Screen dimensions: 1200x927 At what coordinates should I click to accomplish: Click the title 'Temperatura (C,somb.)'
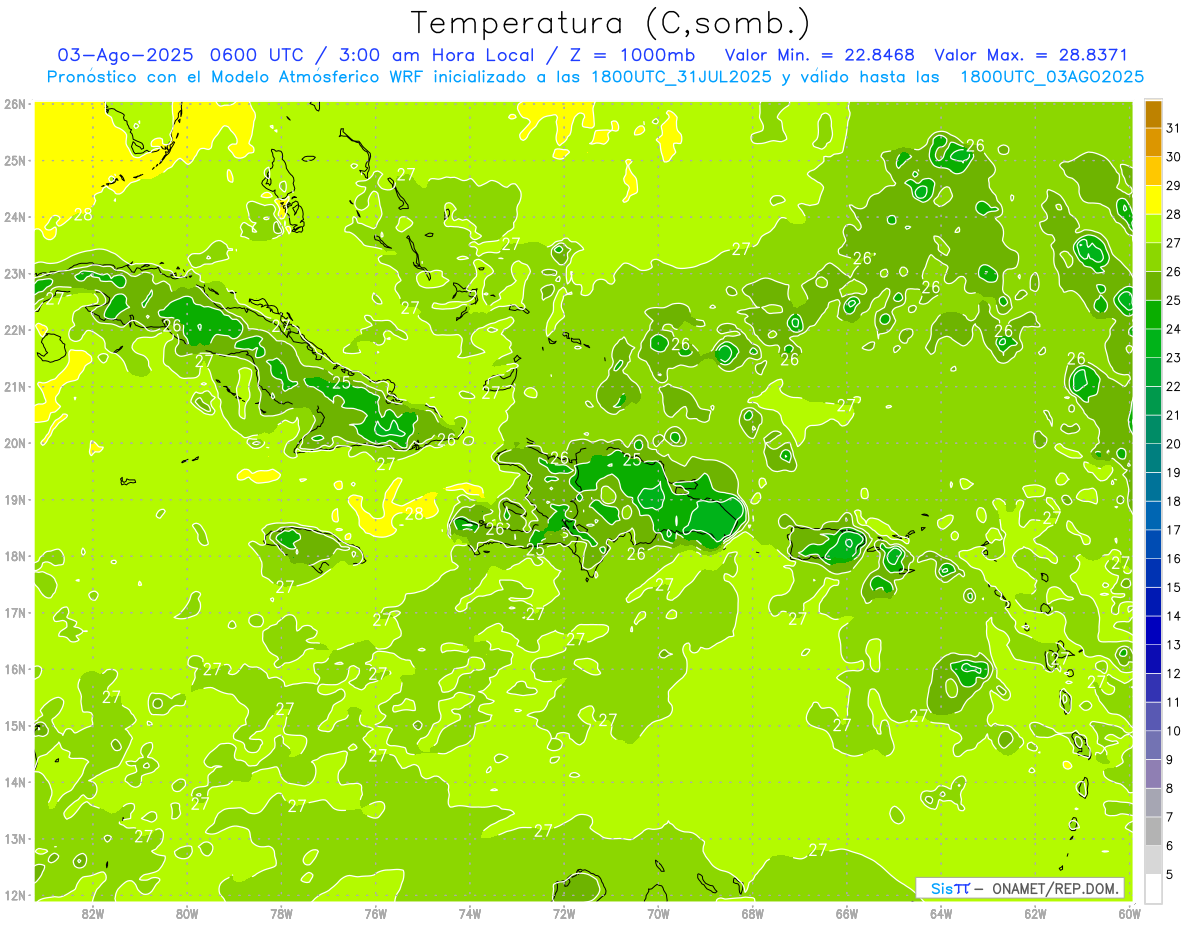click(x=611, y=22)
